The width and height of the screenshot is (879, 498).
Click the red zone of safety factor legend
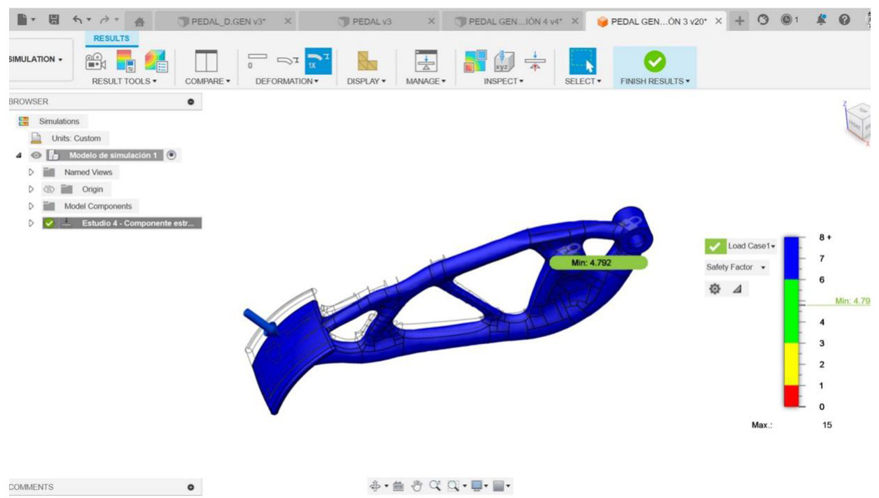pos(791,396)
